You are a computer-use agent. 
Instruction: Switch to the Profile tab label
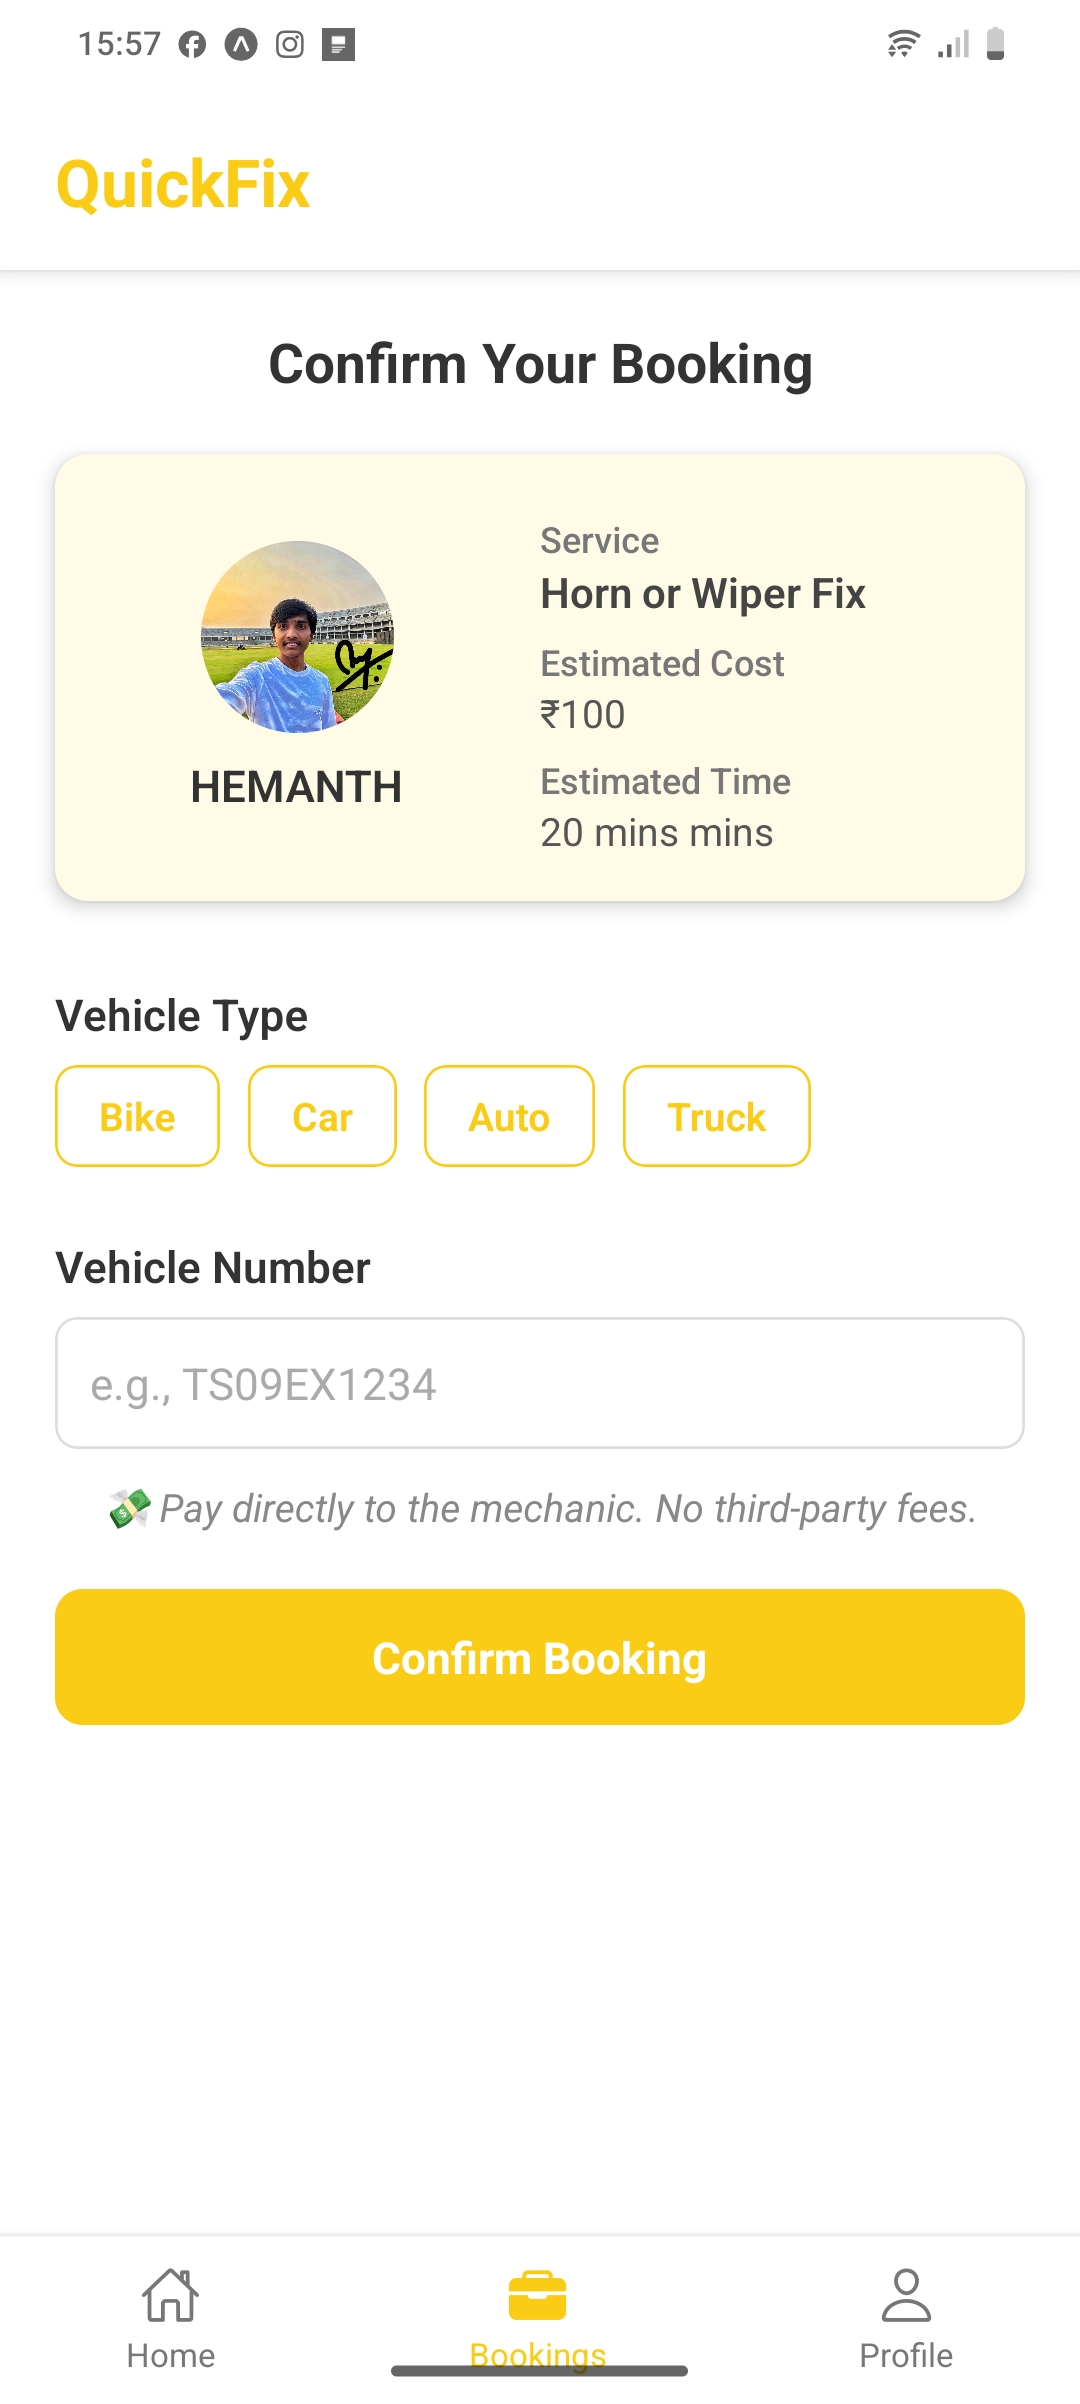906,2356
